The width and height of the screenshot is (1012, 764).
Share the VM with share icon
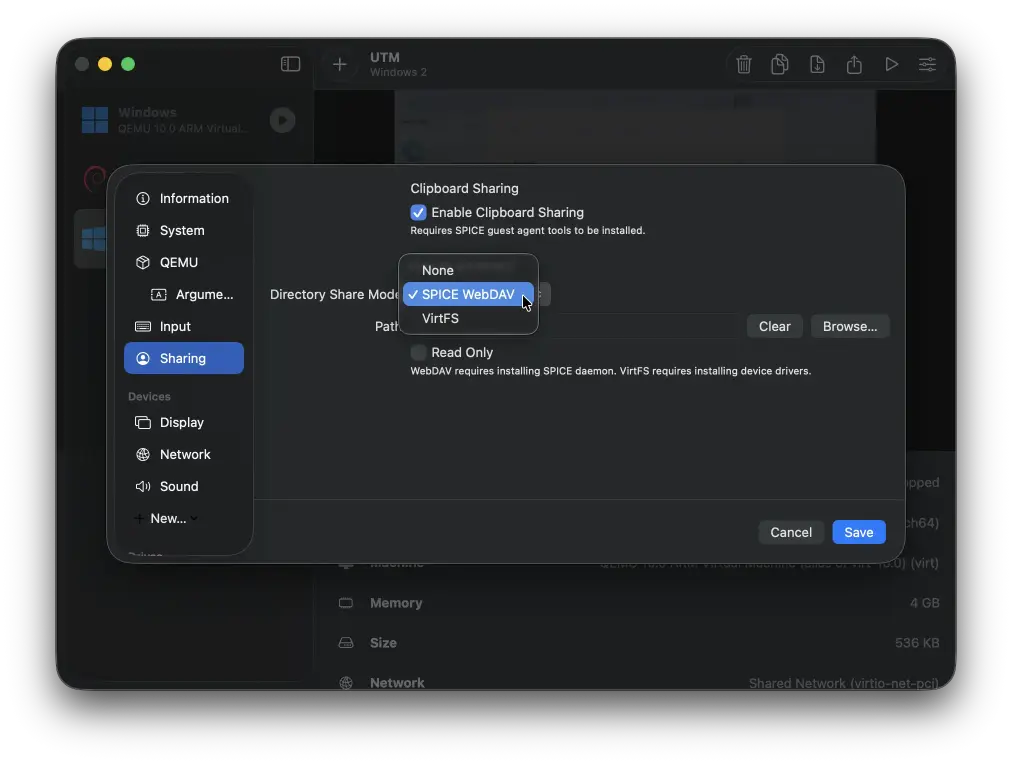[854, 64]
